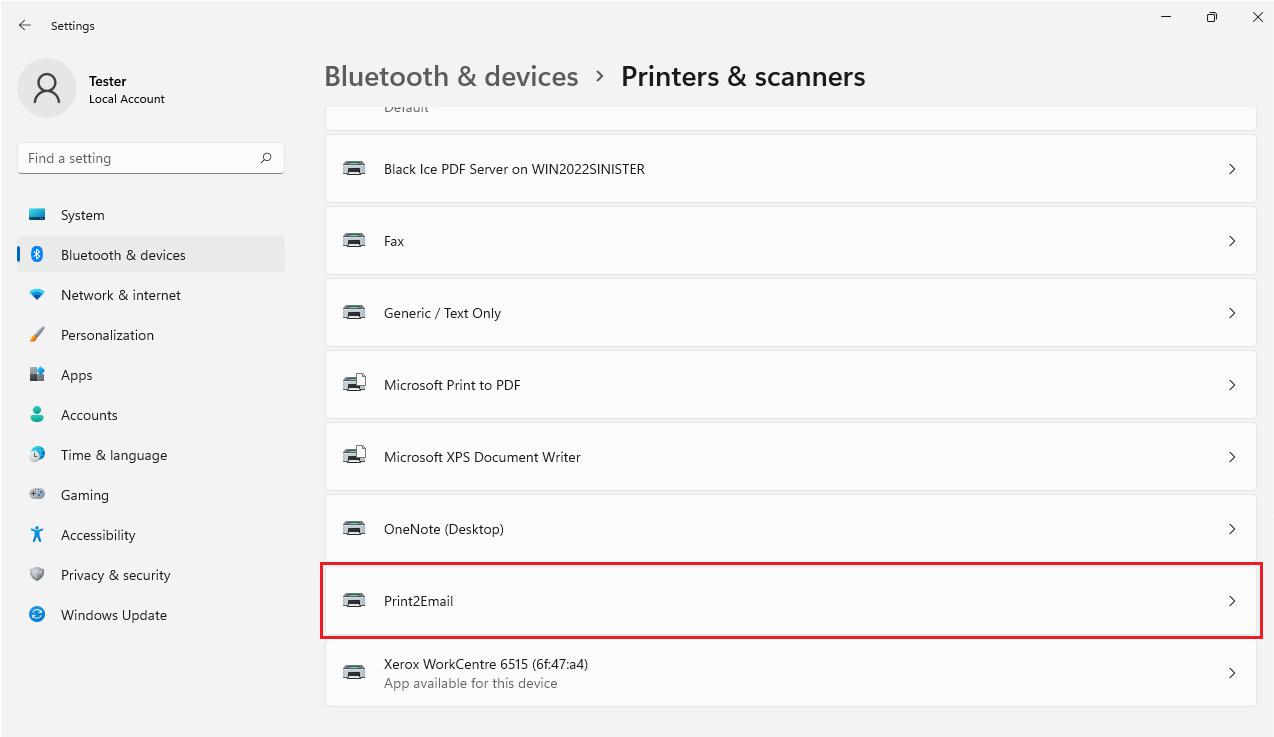Viewport: 1274px width, 737px height.
Task: Select the OneNote (Desktop) printer name
Action: pyautogui.click(x=444, y=529)
